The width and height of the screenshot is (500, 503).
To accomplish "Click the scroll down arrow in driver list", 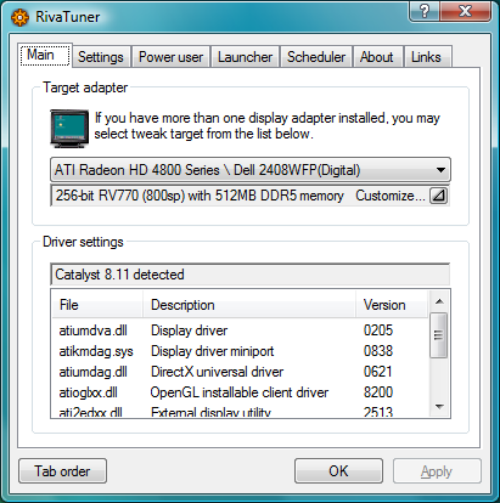I will point(439,406).
